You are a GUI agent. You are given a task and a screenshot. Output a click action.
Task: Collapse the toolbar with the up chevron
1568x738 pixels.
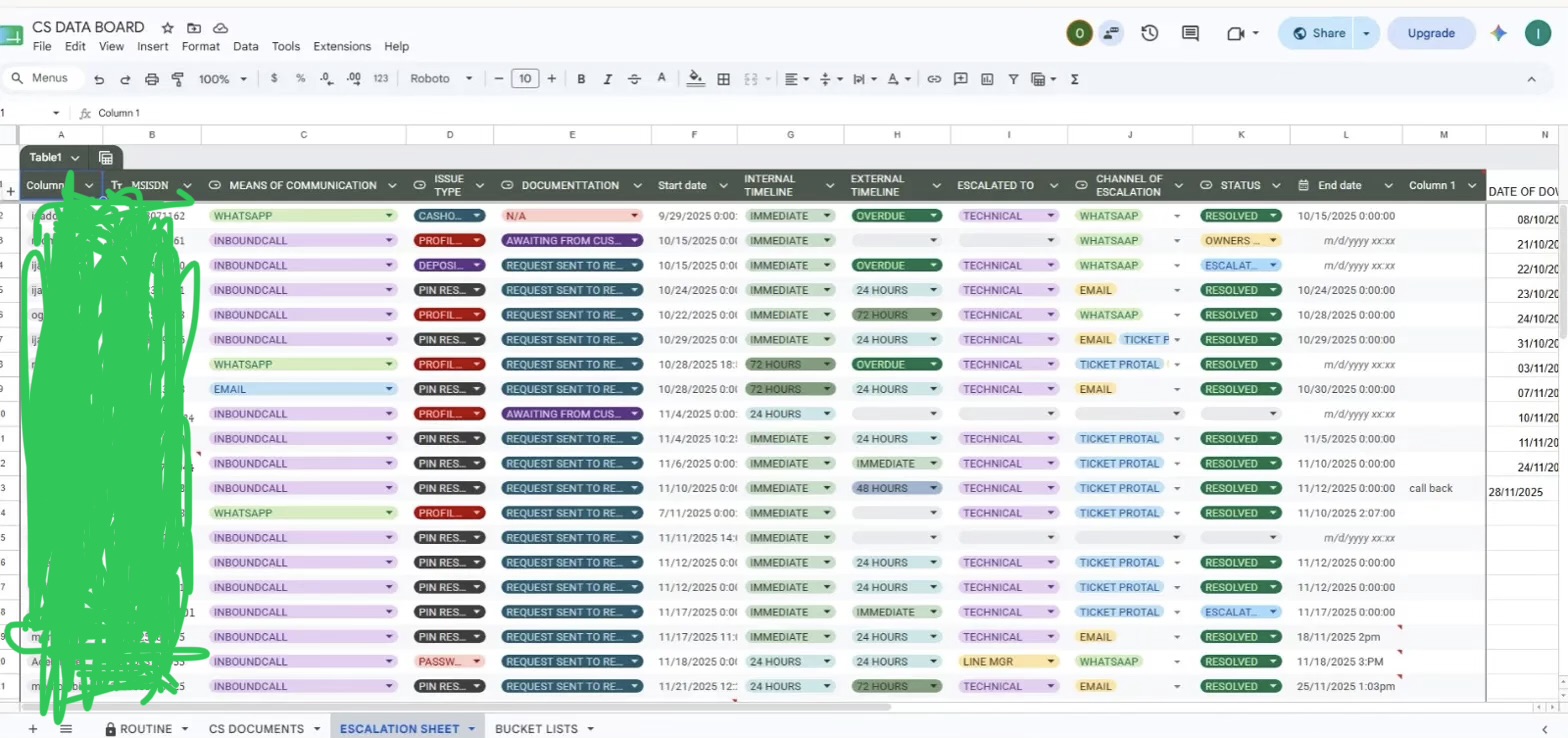coord(1531,79)
